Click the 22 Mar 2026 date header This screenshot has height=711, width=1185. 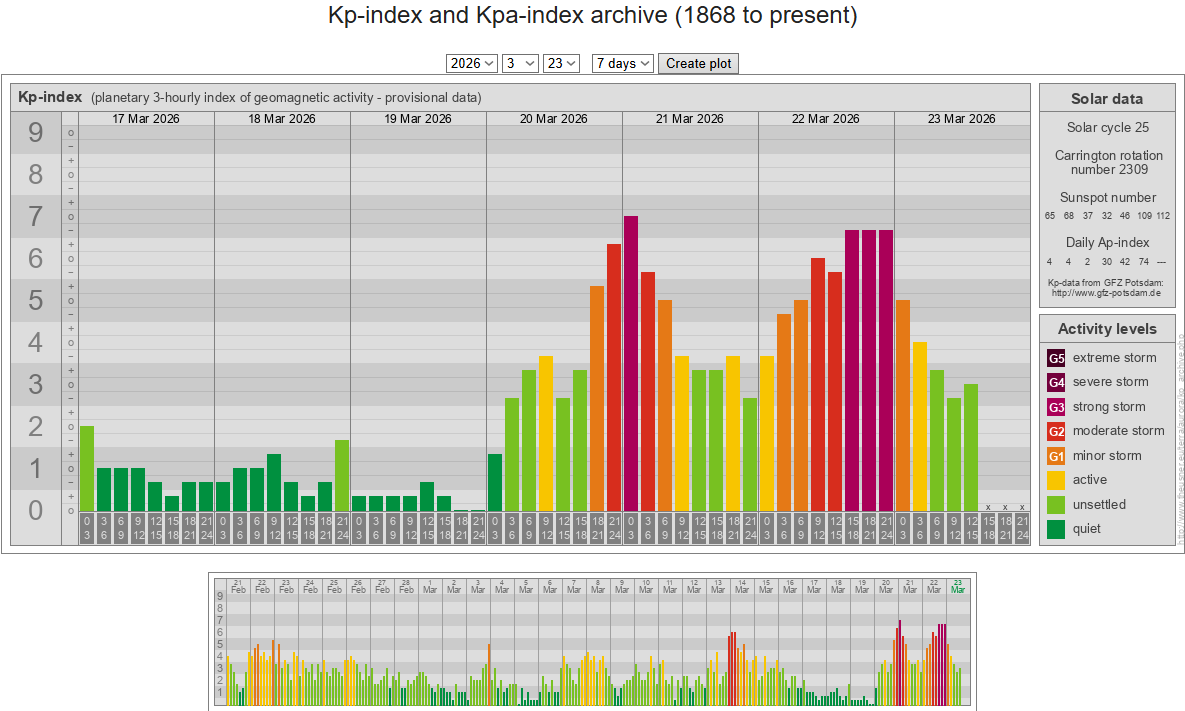(x=826, y=119)
